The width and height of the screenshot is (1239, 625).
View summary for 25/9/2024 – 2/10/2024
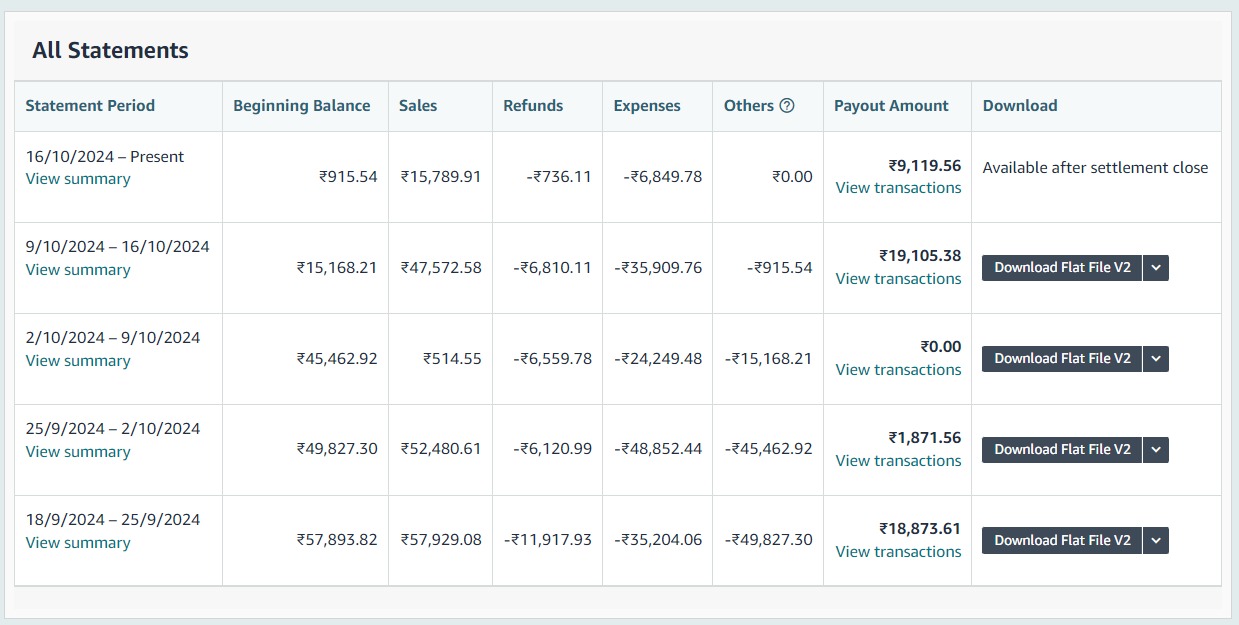pos(78,452)
